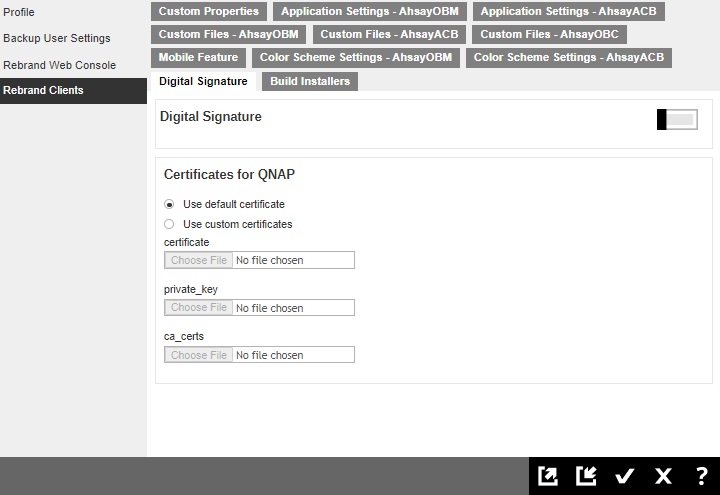This screenshot has height=495, width=720.
Task: Choose file for ca_certs field
Action: (199, 355)
